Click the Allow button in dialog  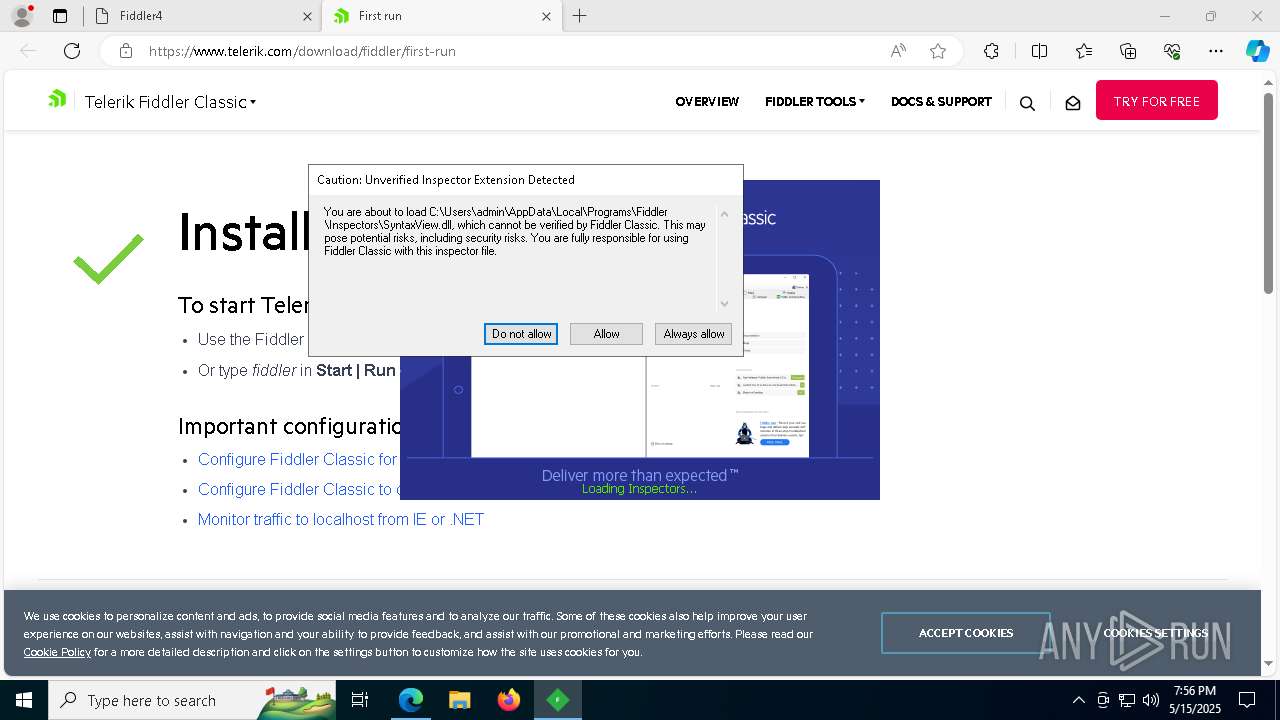606,334
